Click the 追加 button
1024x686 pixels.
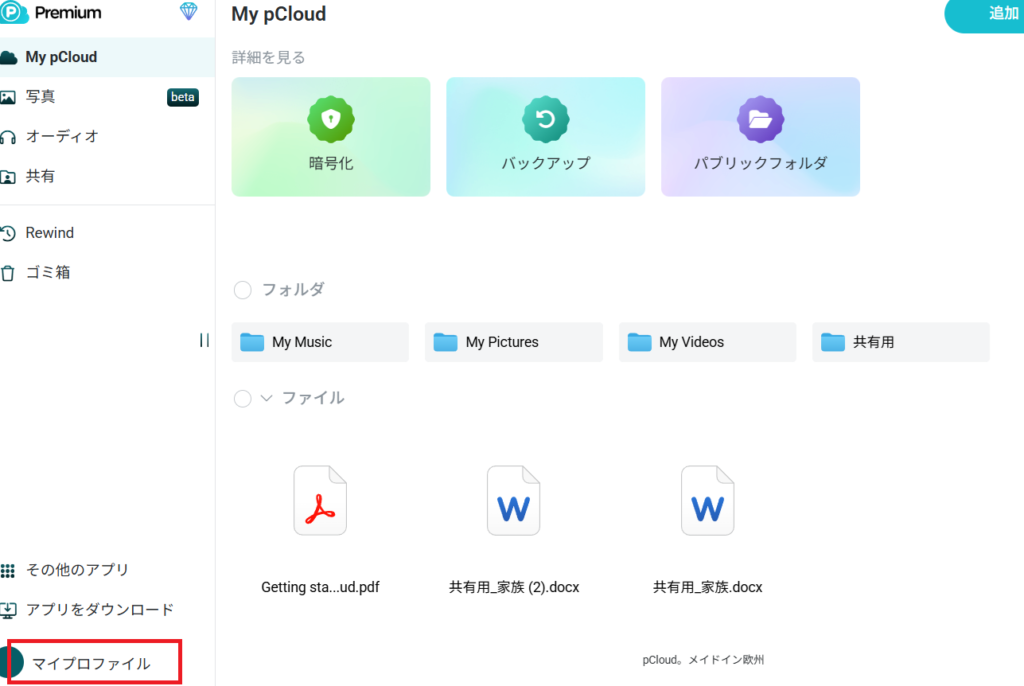(x=990, y=14)
